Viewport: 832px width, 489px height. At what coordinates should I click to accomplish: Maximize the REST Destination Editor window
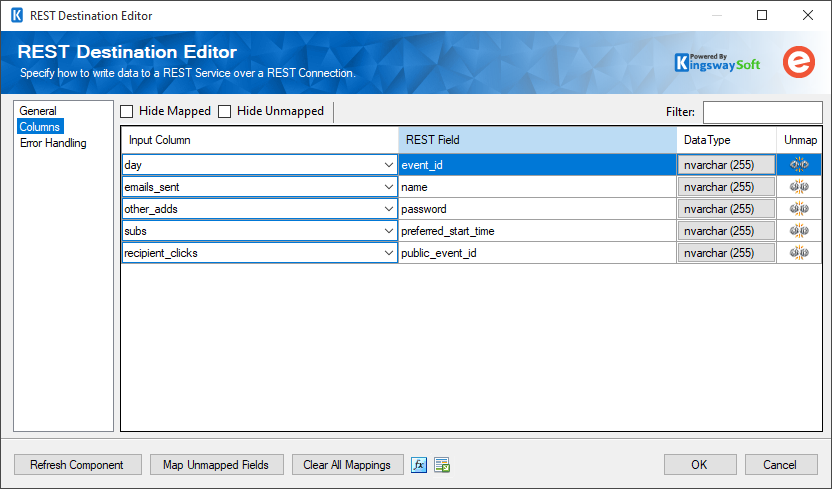tap(762, 15)
